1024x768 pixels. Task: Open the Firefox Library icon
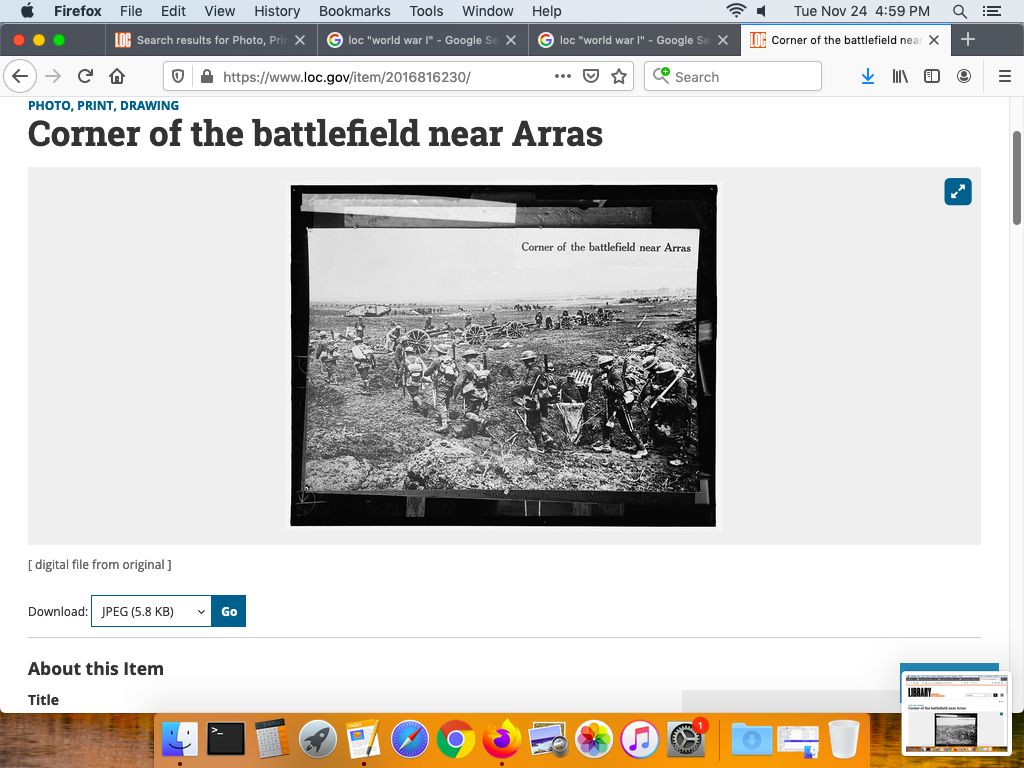[x=900, y=77]
